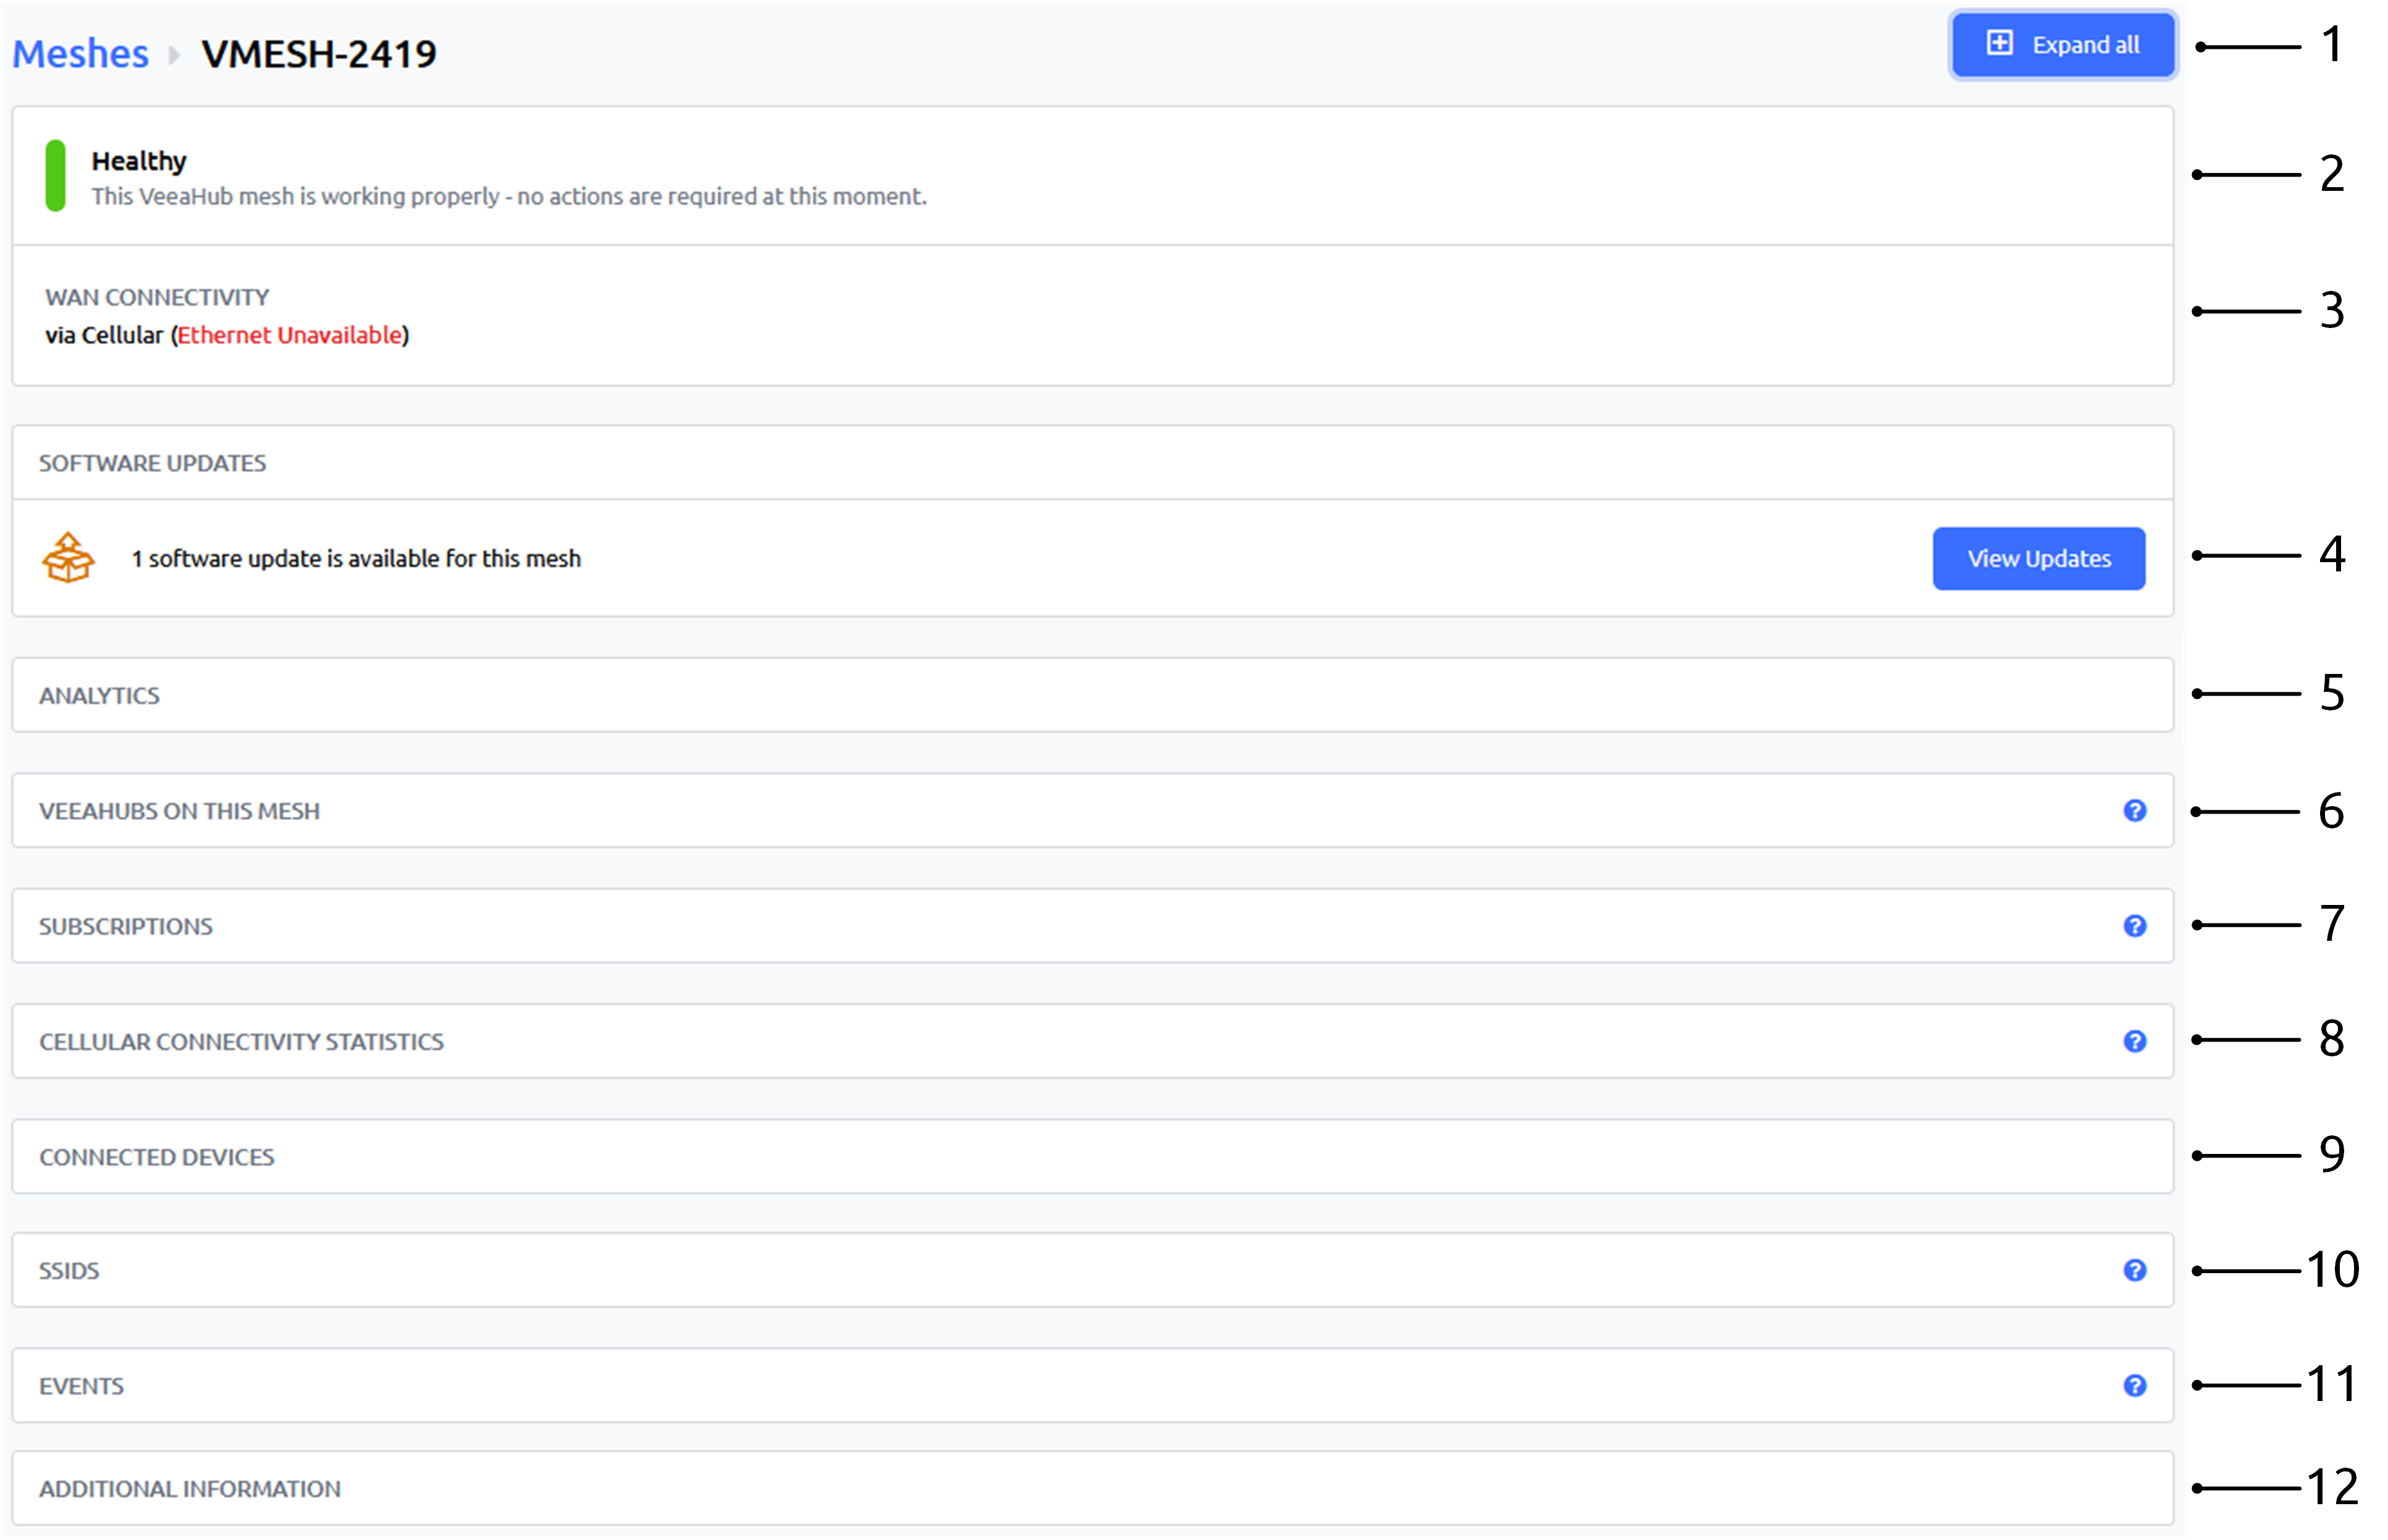Click the breadcrumb separator arrow after Meshes

pos(174,54)
